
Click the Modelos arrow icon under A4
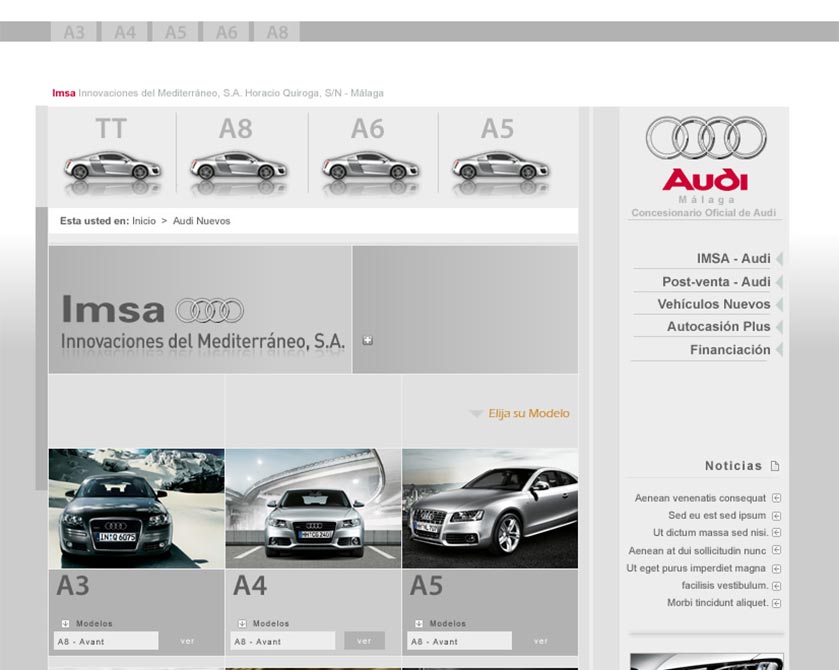(242, 623)
